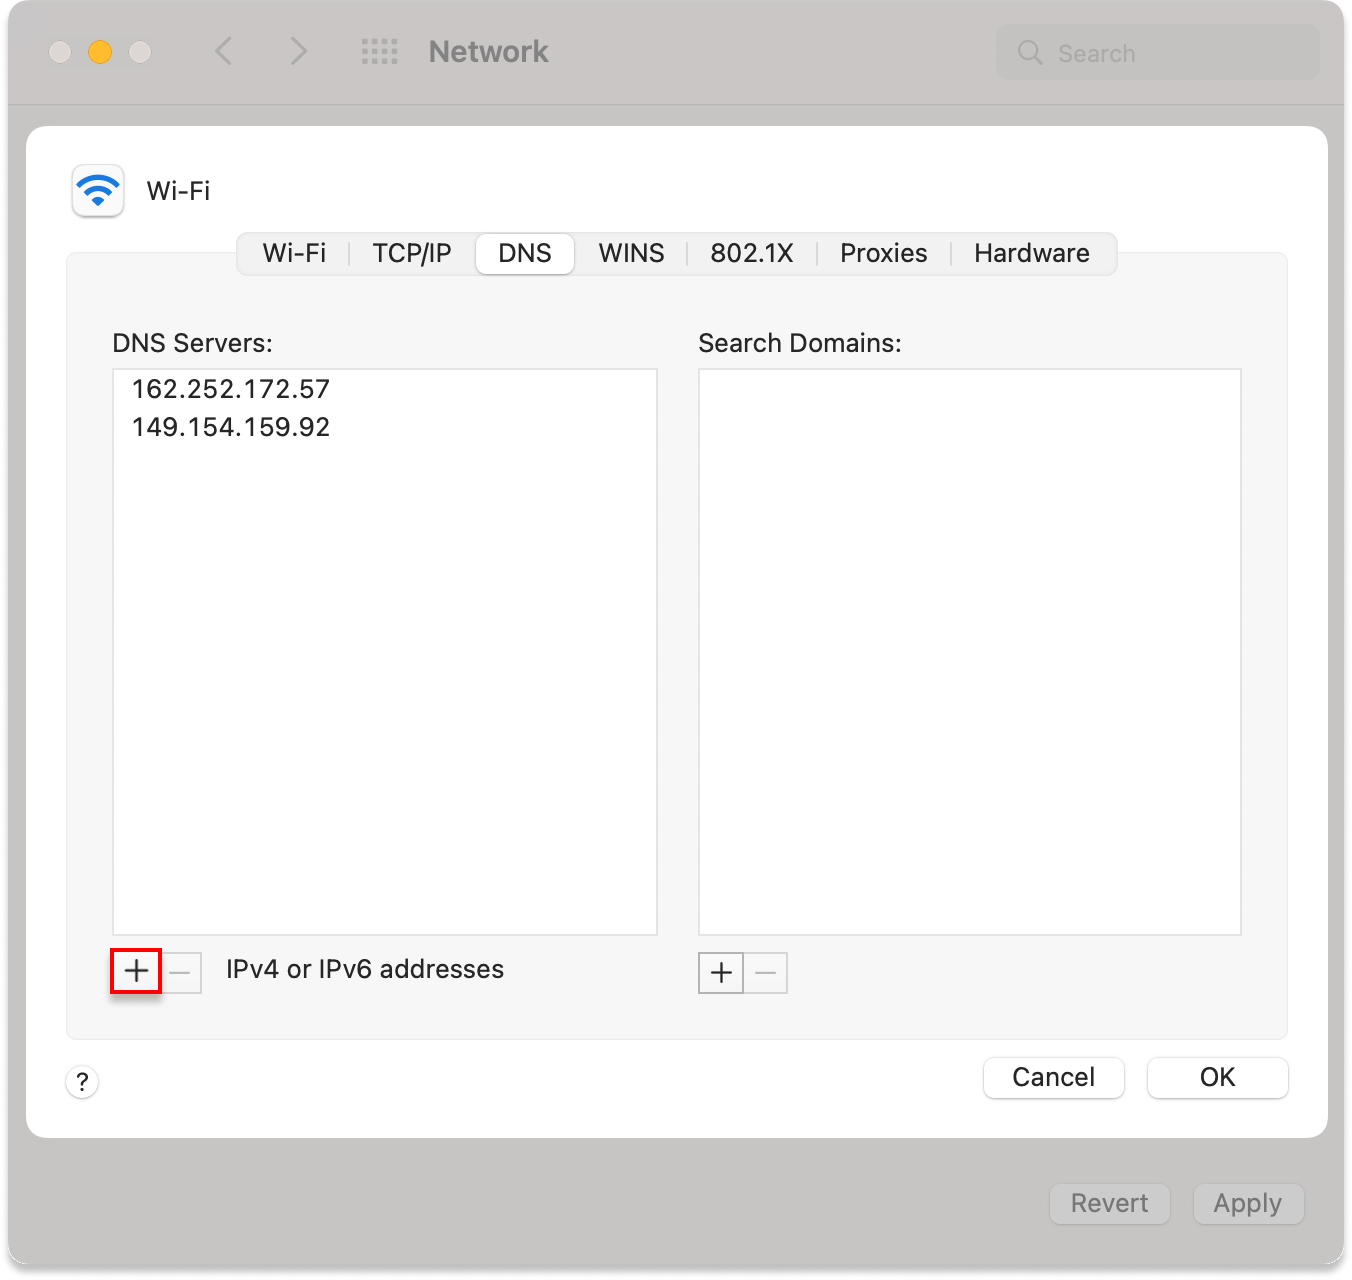The height and width of the screenshot is (1280, 1352).
Task: Click the remove DNS server minus button
Action: (181, 972)
